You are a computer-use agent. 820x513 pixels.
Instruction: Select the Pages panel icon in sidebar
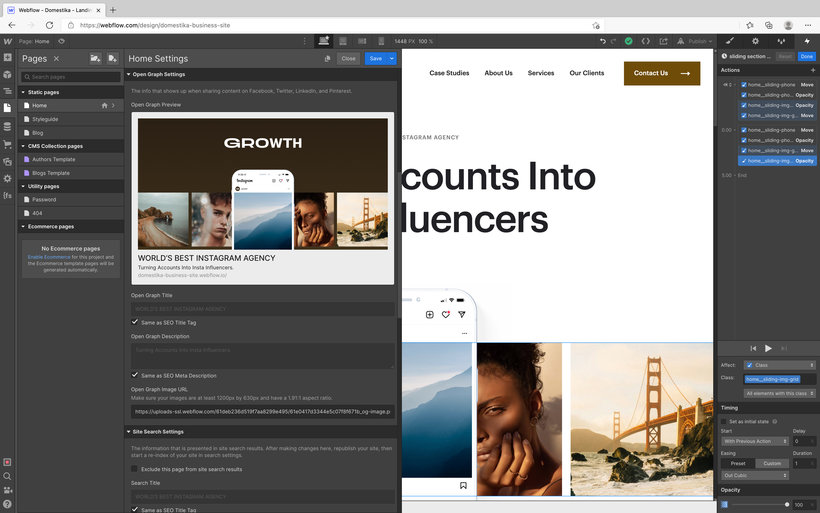click(7, 108)
